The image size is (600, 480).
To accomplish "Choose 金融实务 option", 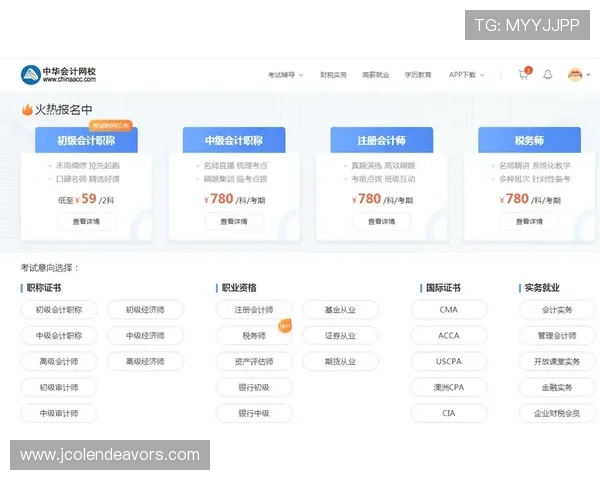I will pos(557,387).
